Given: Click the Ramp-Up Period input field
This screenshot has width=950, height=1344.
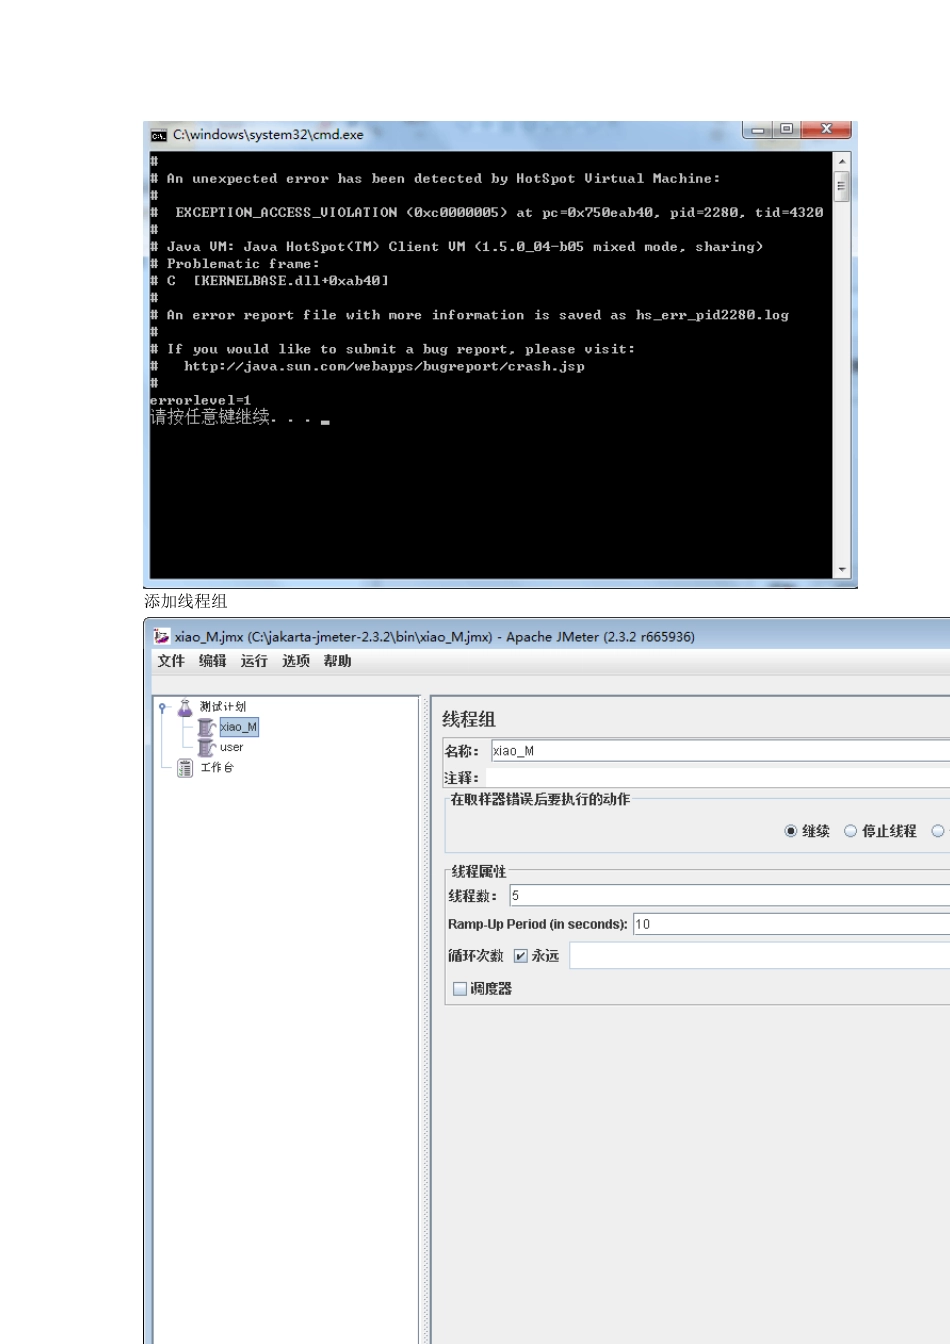Looking at the screenshot, I should [x=791, y=924].
